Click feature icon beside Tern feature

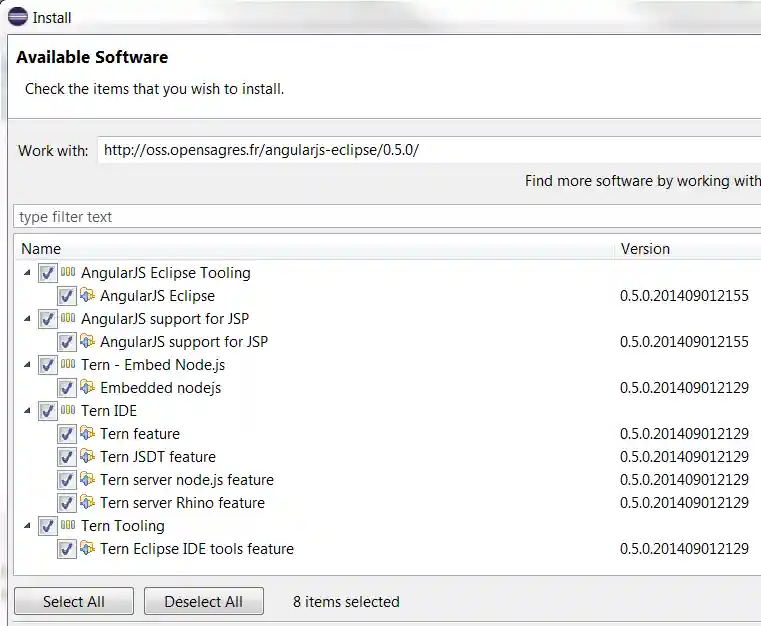pyautogui.click(x=87, y=432)
